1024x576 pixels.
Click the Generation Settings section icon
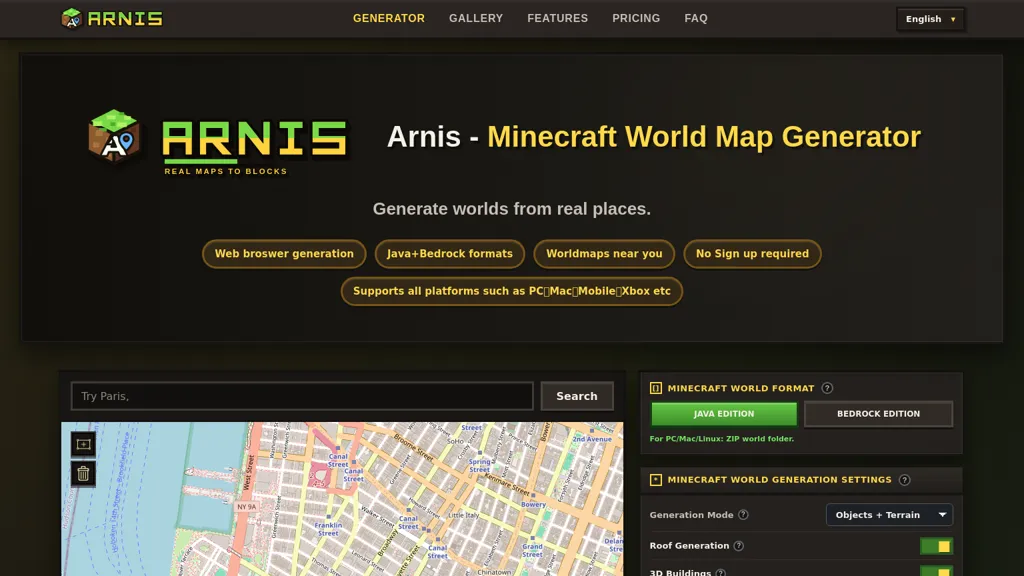click(656, 480)
